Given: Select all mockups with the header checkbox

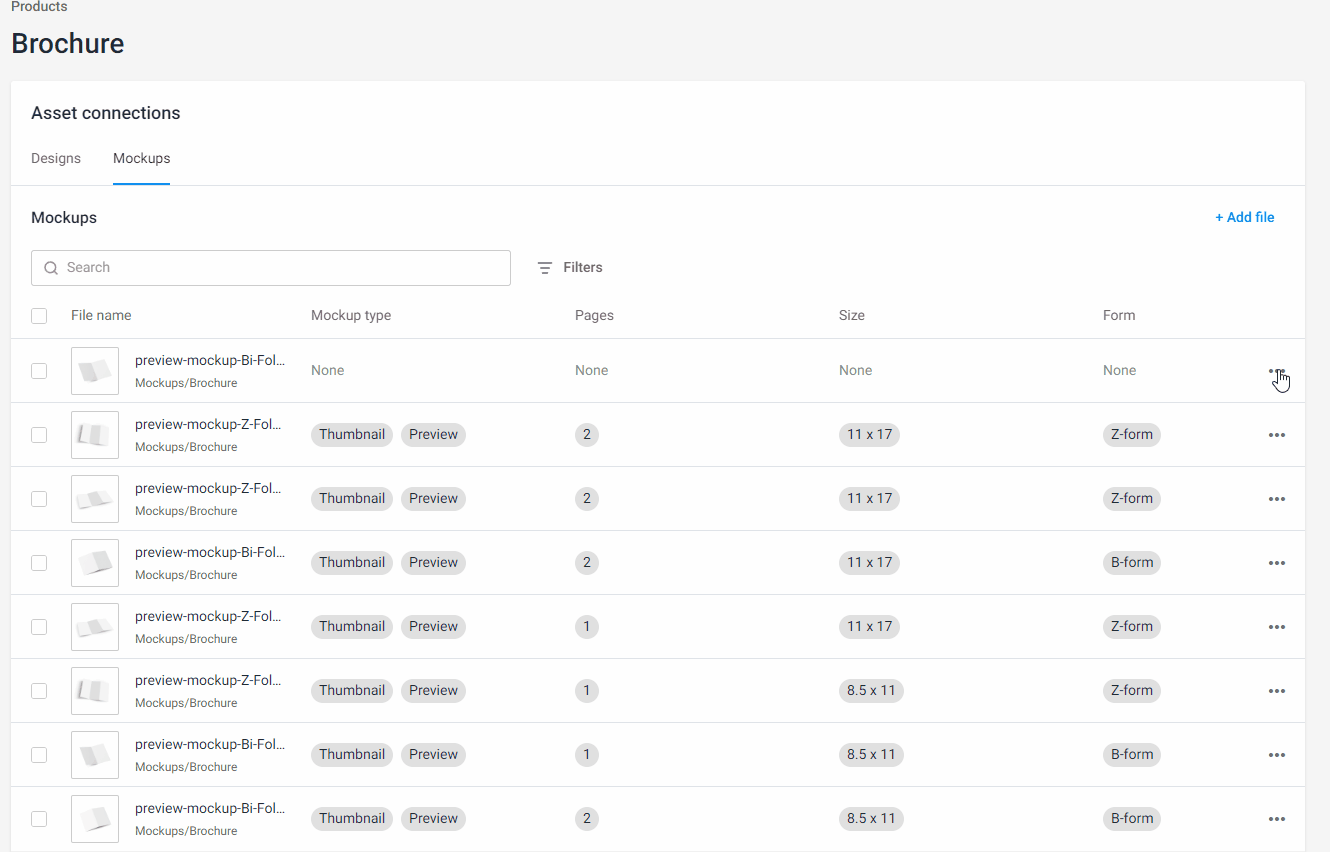Looking at the screenshot, I should pyautogui.click(x=39, y=315).
